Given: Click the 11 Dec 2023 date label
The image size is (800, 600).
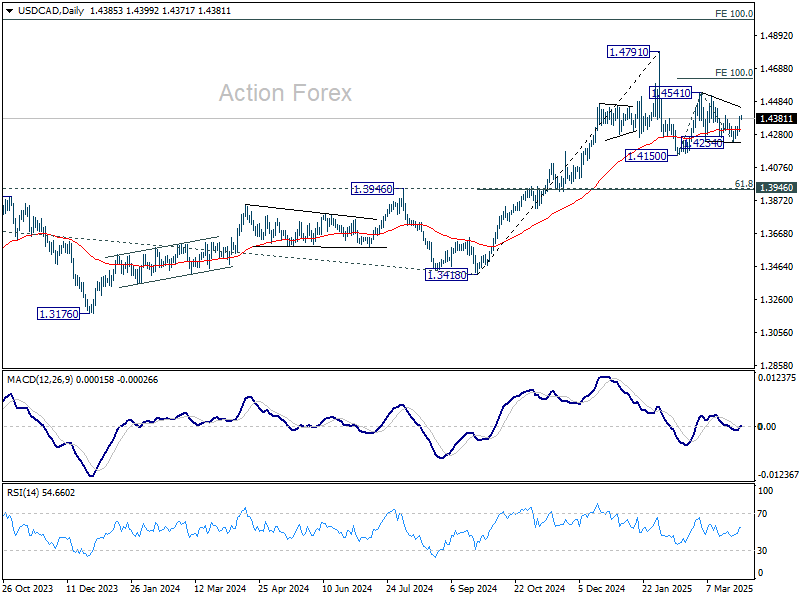Looking at the screenshot, I should (x=92, y=588).
